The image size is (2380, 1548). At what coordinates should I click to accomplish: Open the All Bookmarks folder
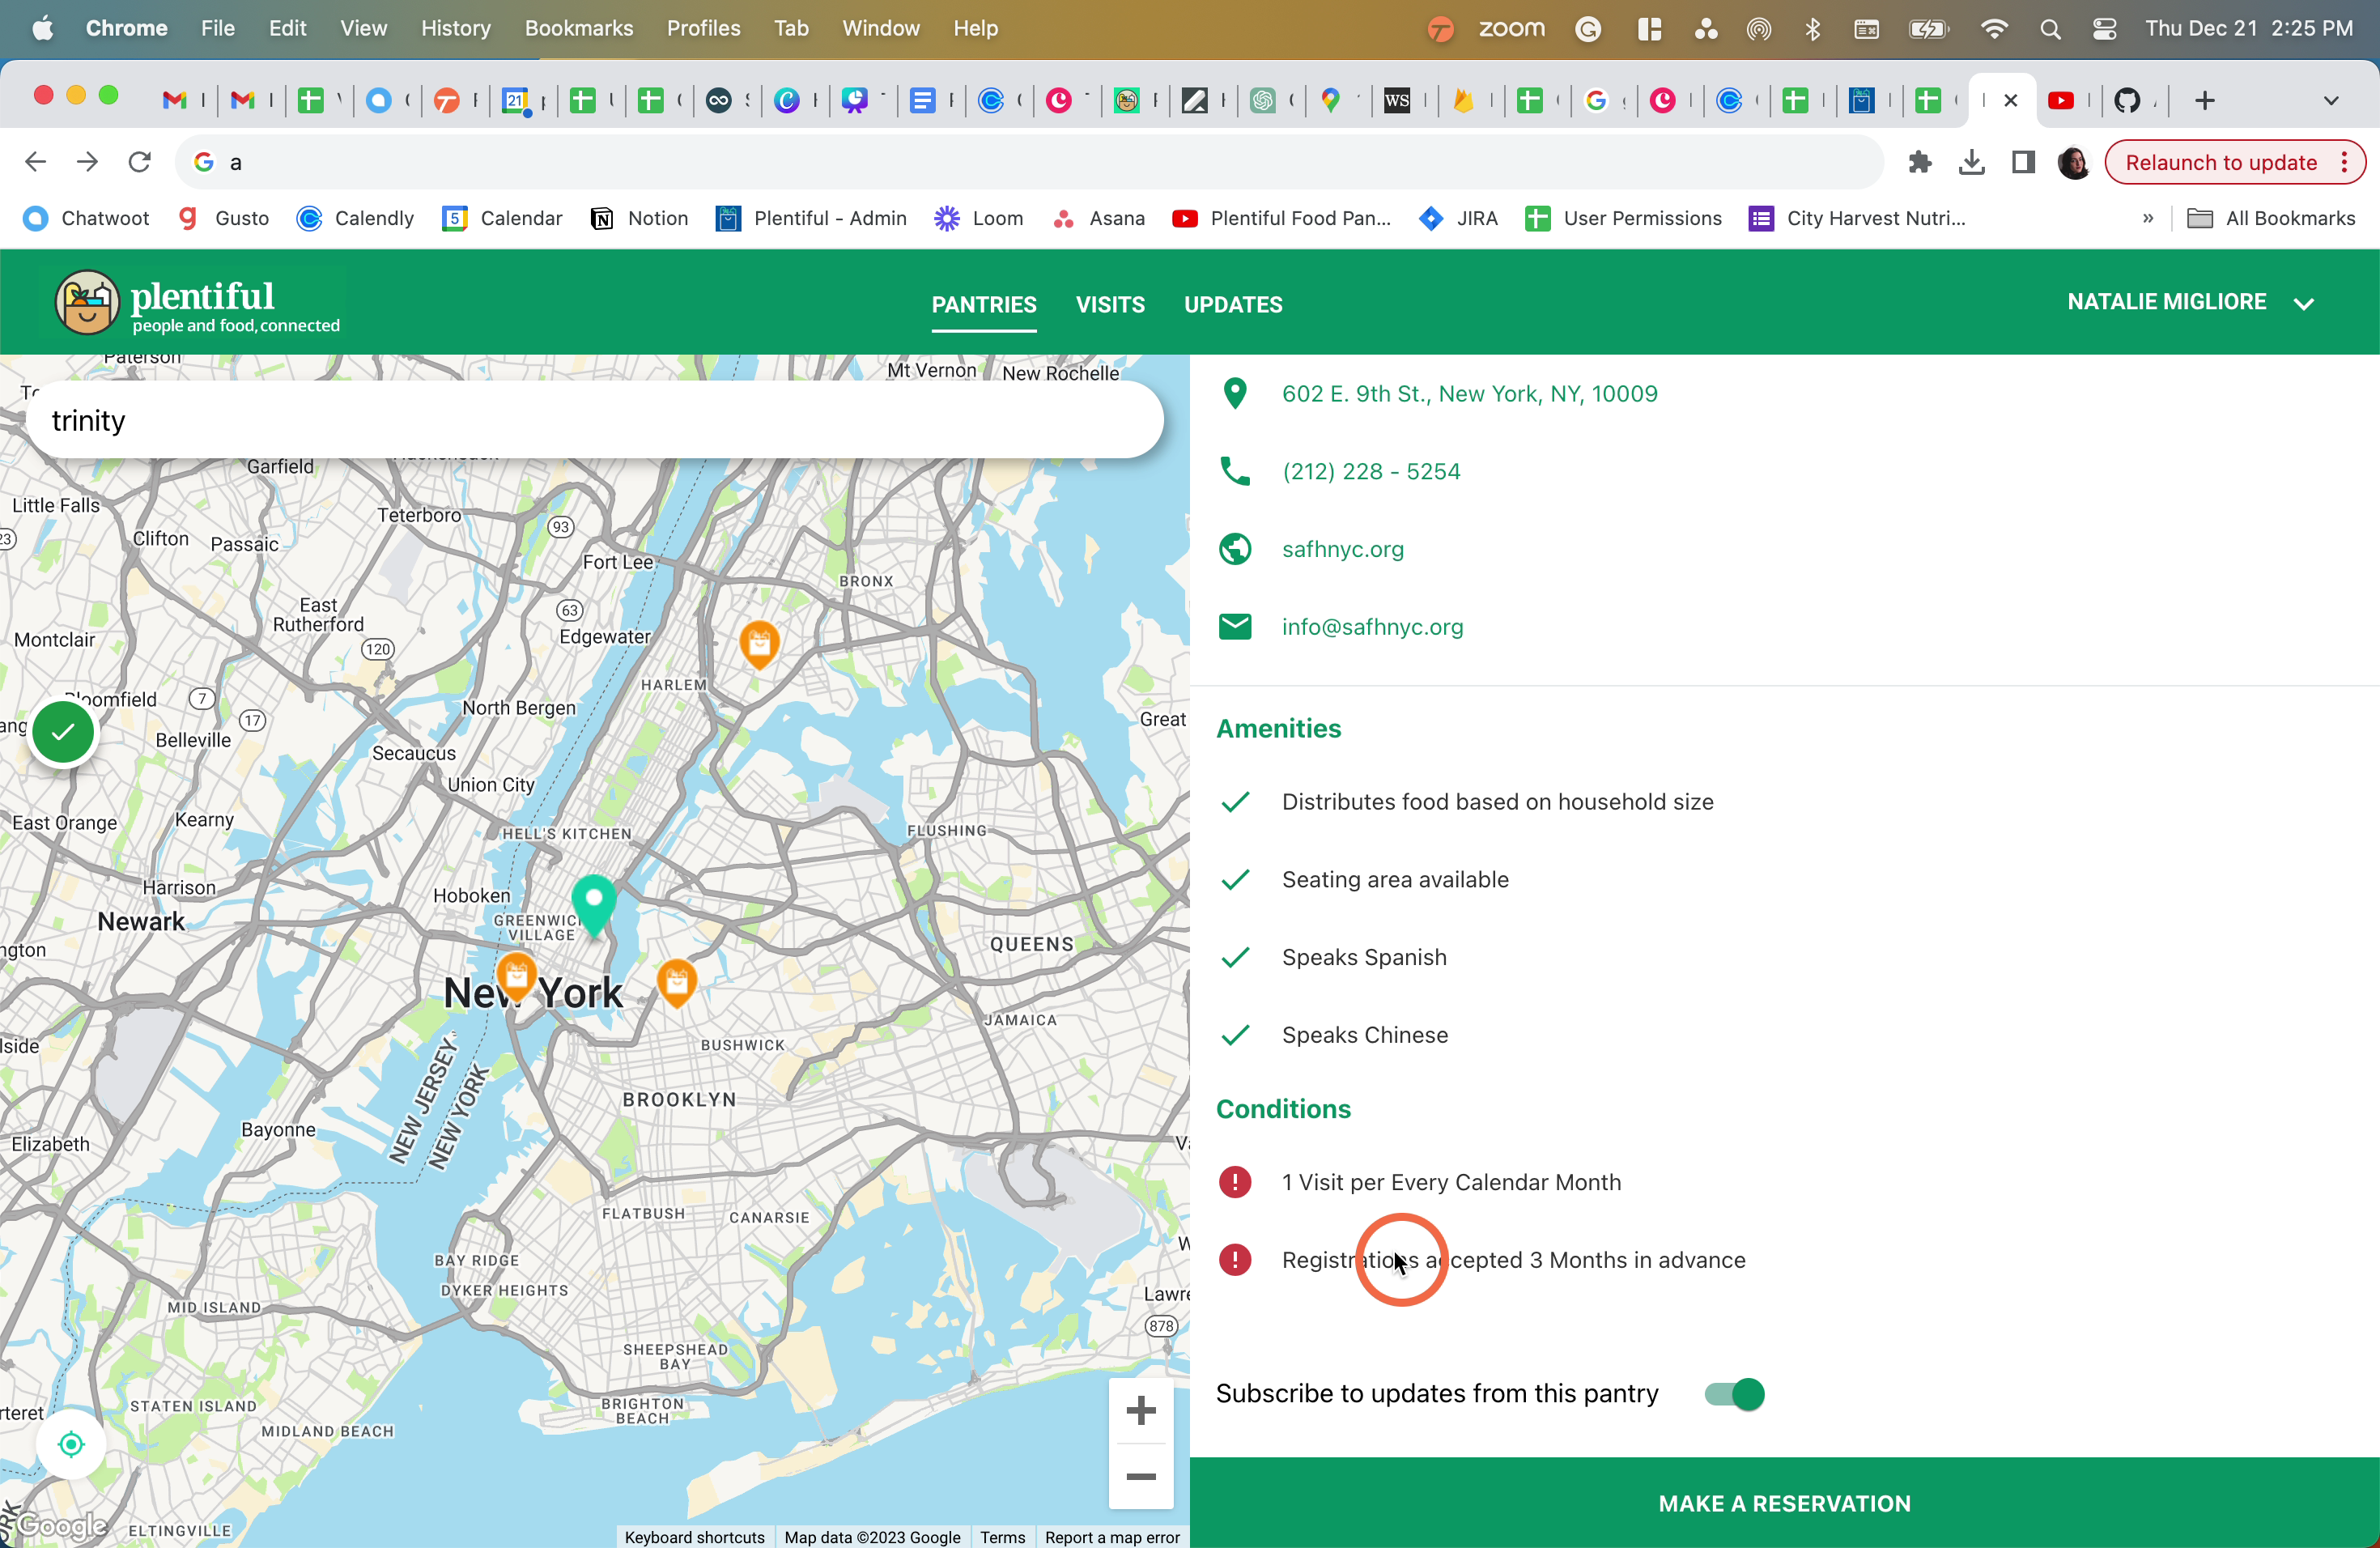tap(2271, 218)
